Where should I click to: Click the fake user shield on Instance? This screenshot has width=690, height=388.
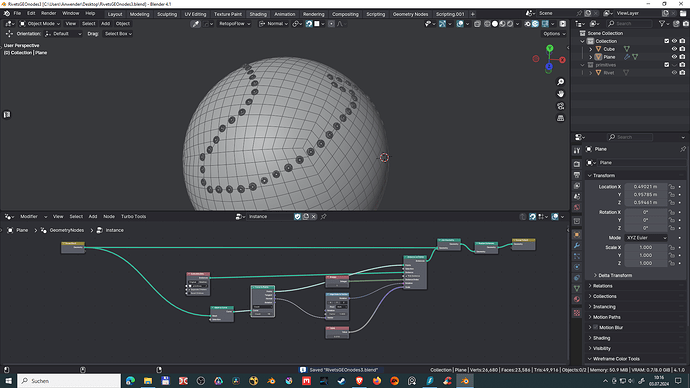297,216
